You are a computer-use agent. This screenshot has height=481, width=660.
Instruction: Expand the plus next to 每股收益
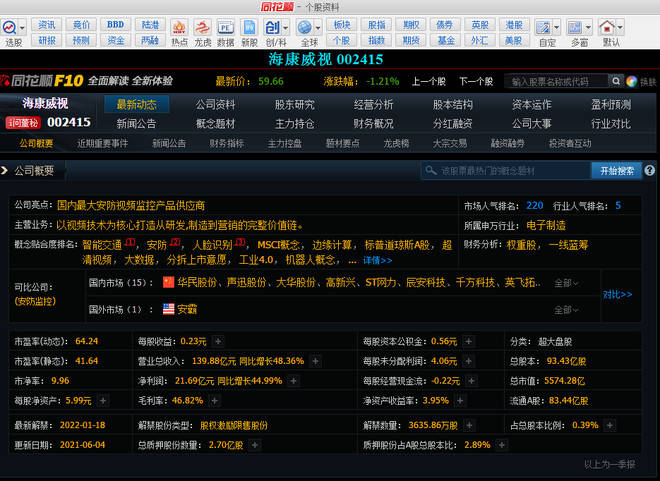tap(218, 341)
